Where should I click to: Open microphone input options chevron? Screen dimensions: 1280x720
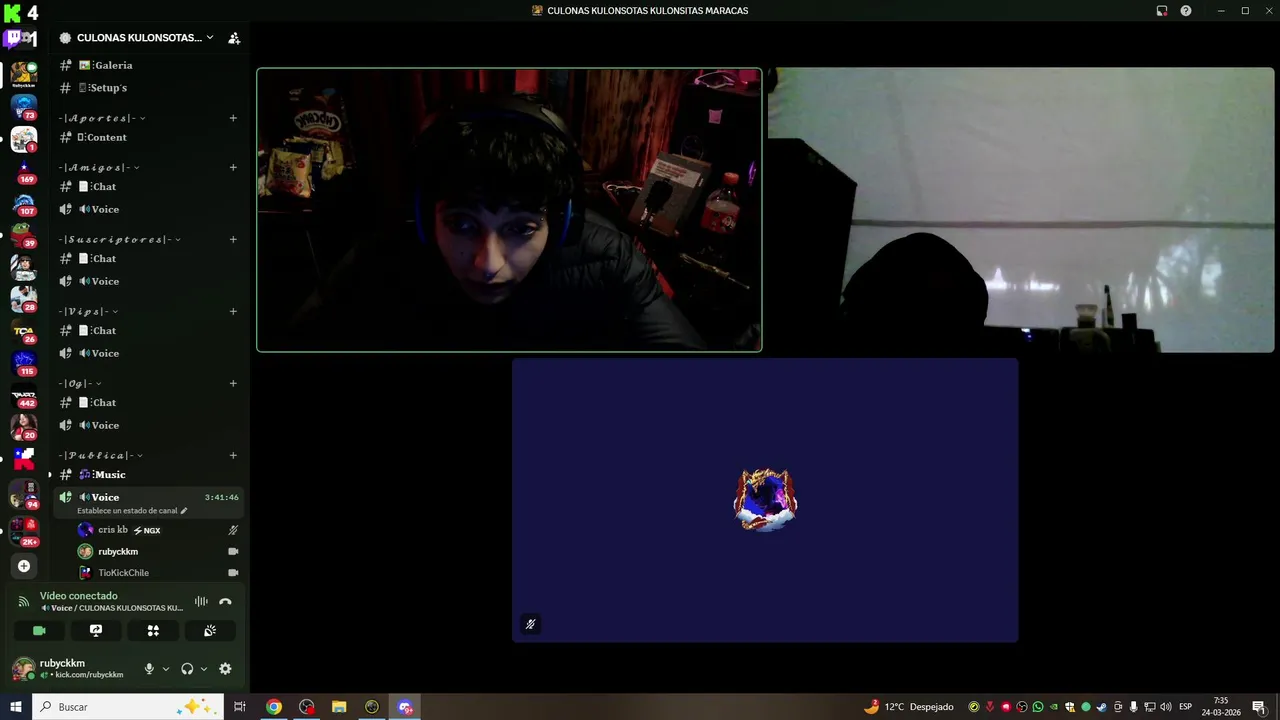coord(166,669)
